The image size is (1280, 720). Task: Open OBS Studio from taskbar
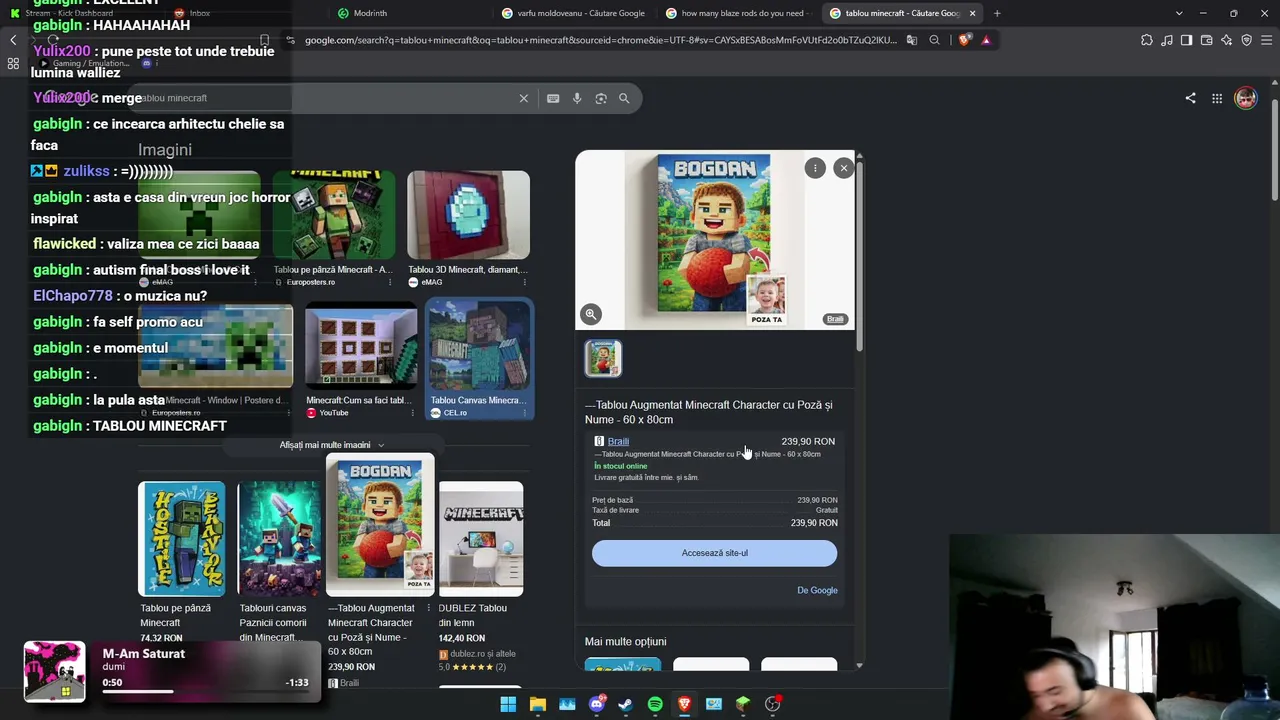tap(772, 704)
